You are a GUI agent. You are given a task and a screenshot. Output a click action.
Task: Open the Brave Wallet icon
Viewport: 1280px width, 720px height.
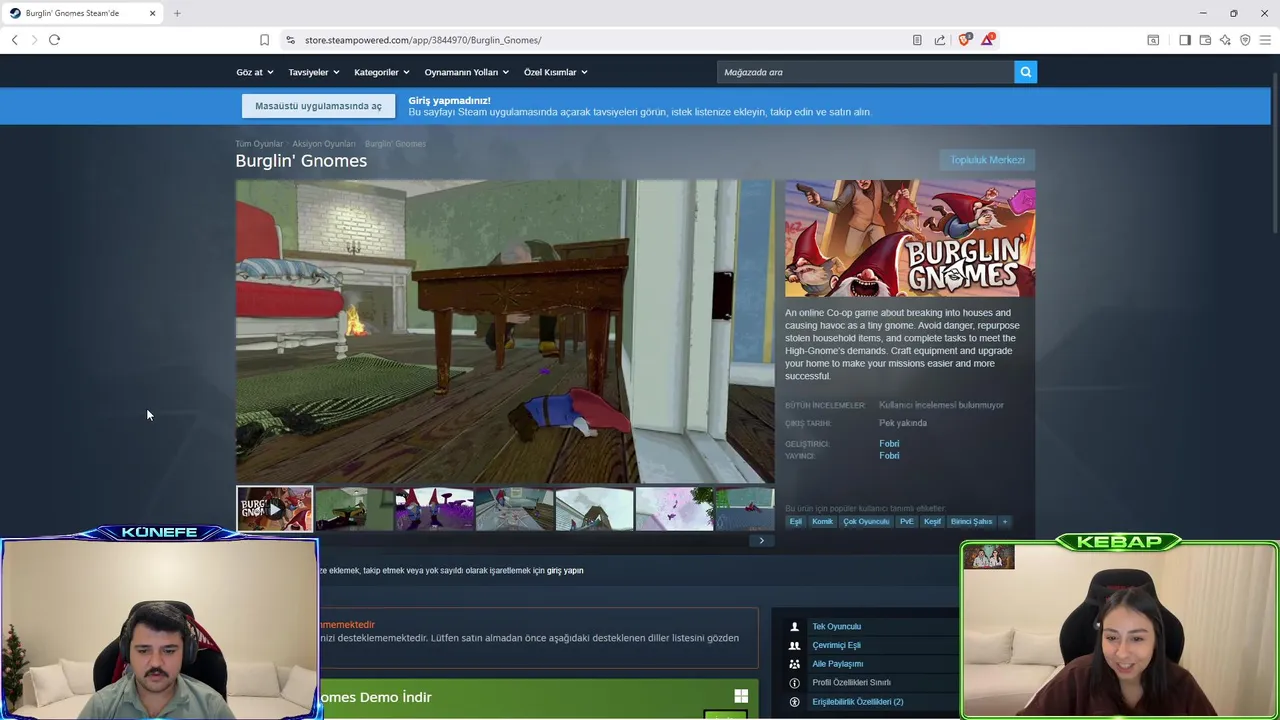[1205, 40]
